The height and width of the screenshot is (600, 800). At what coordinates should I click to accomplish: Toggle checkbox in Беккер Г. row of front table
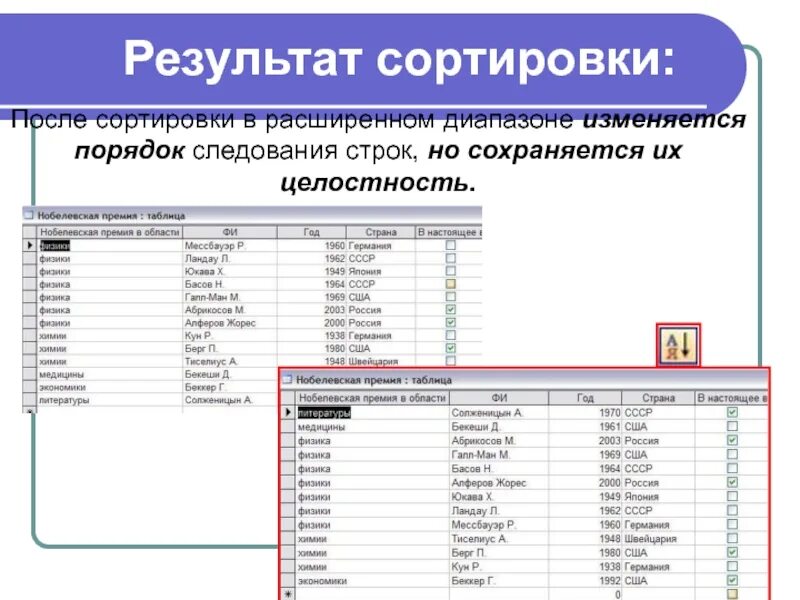[x=732, y=580]
